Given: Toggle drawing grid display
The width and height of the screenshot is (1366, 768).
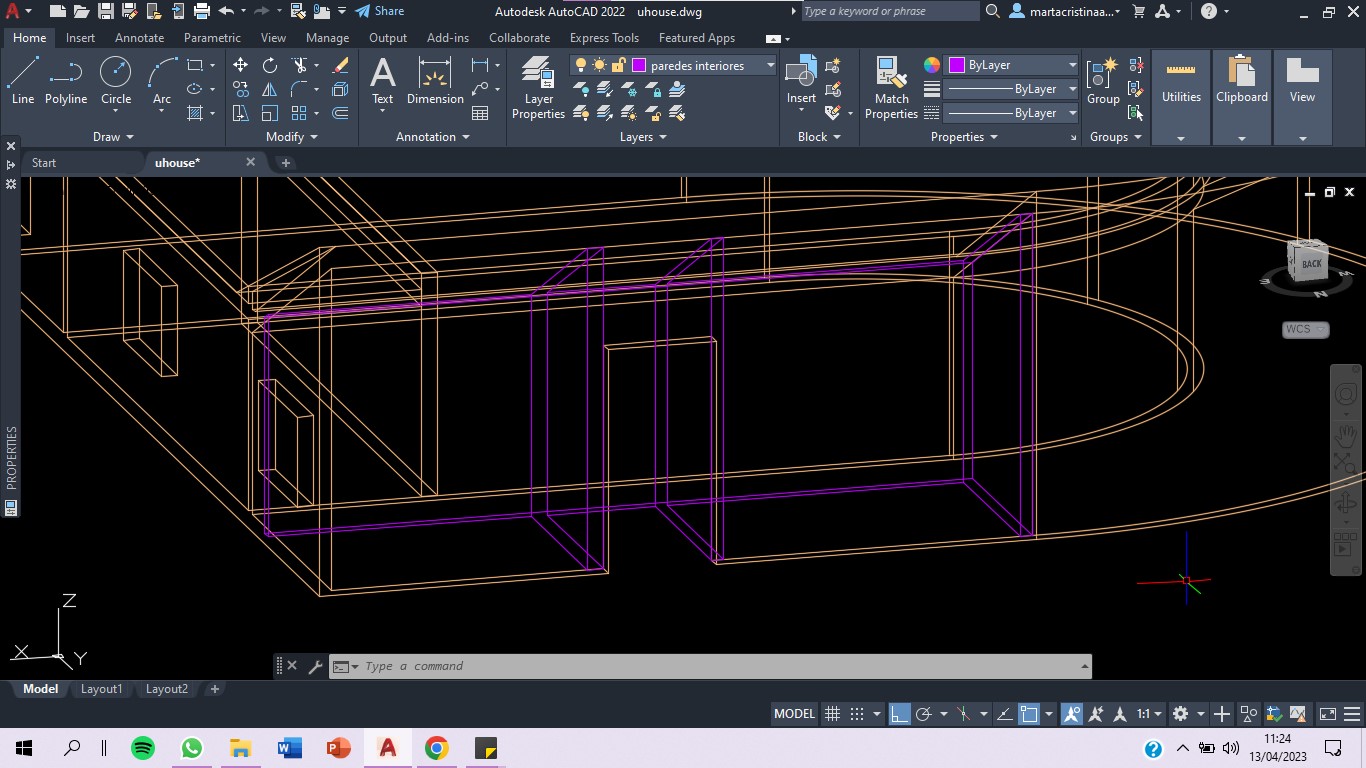Looking at the screenshot, I should pos(832,714).
